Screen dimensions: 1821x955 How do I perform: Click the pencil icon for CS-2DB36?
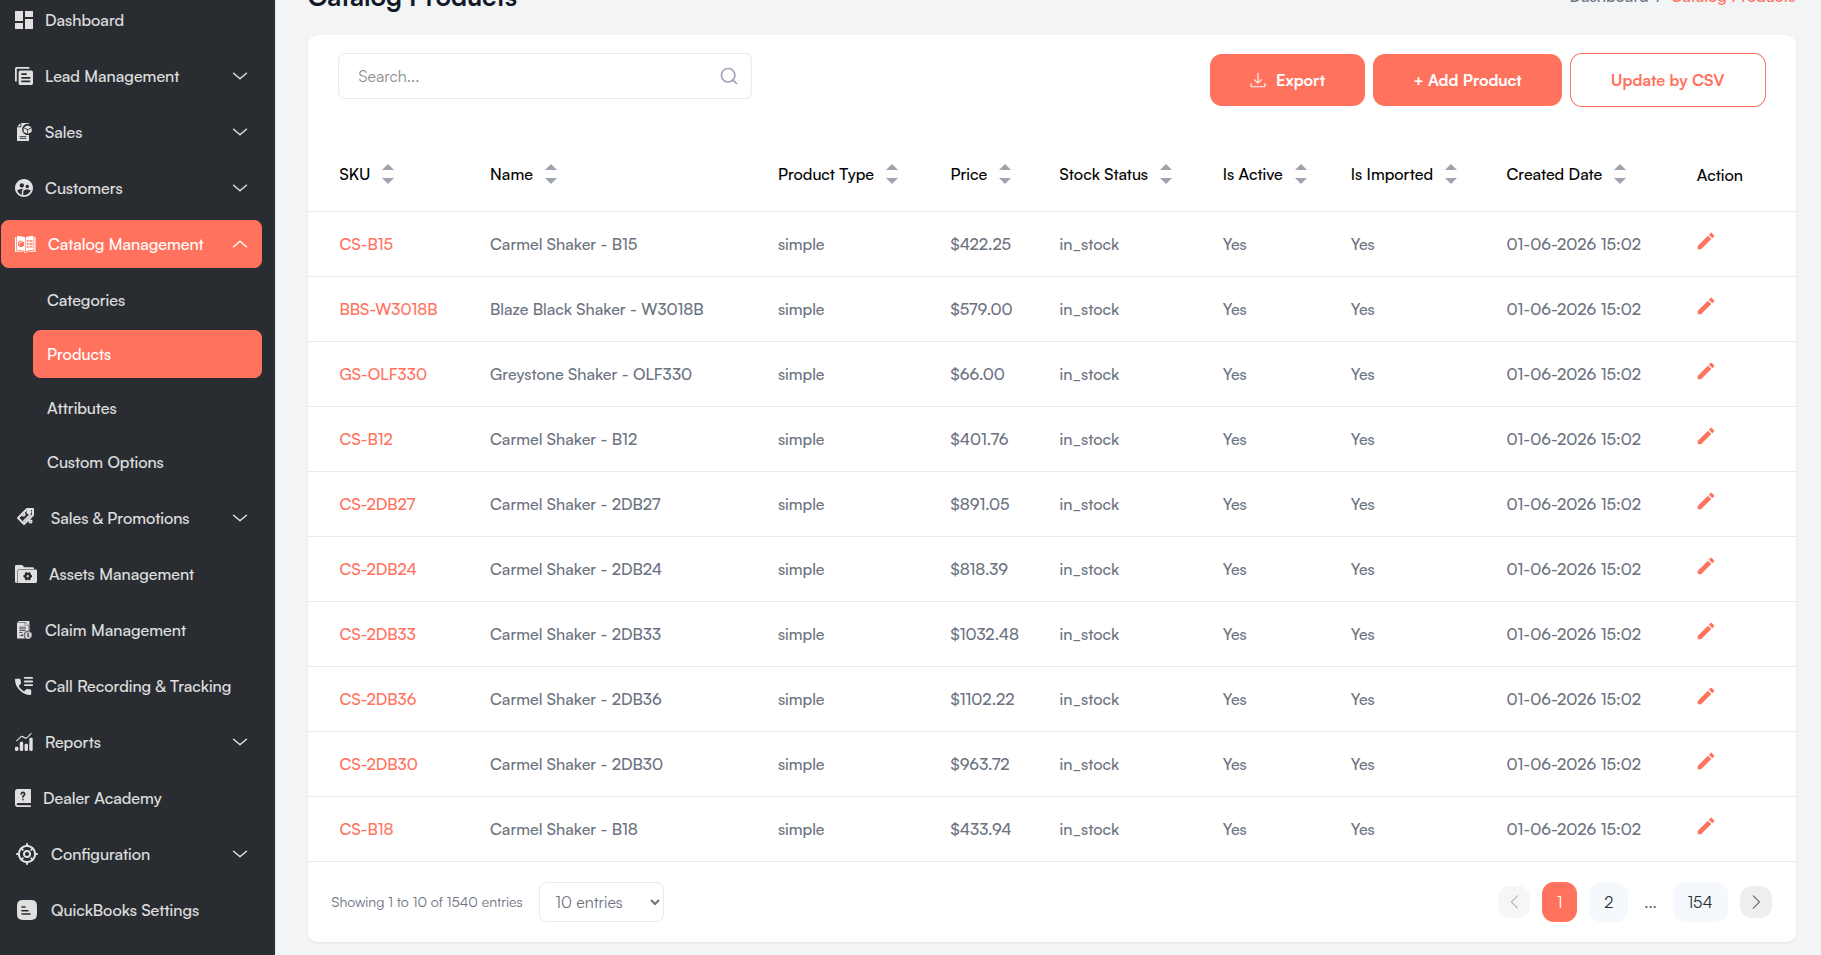pos(1706,696)
